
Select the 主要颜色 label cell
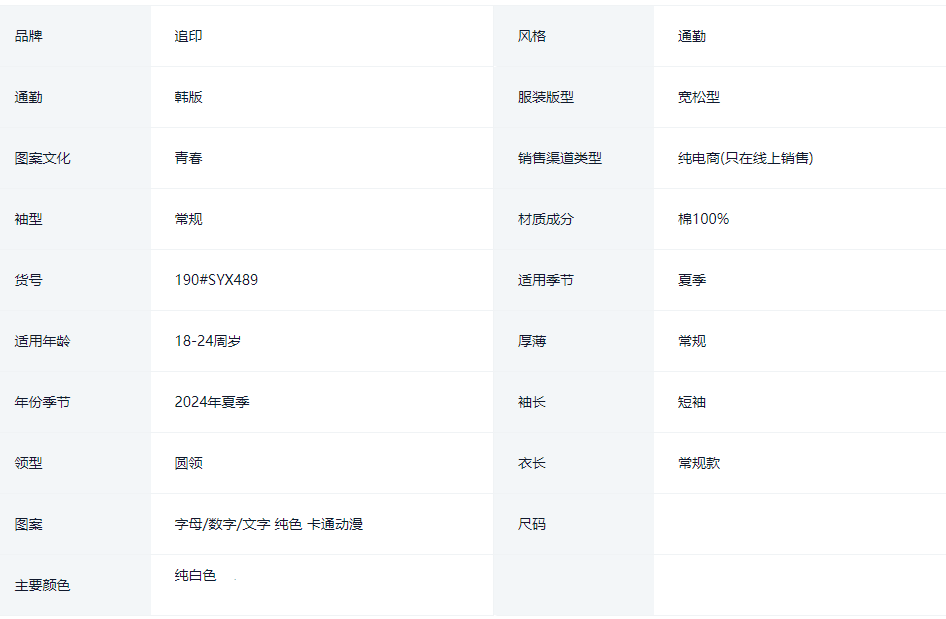(x=43, y=585)
